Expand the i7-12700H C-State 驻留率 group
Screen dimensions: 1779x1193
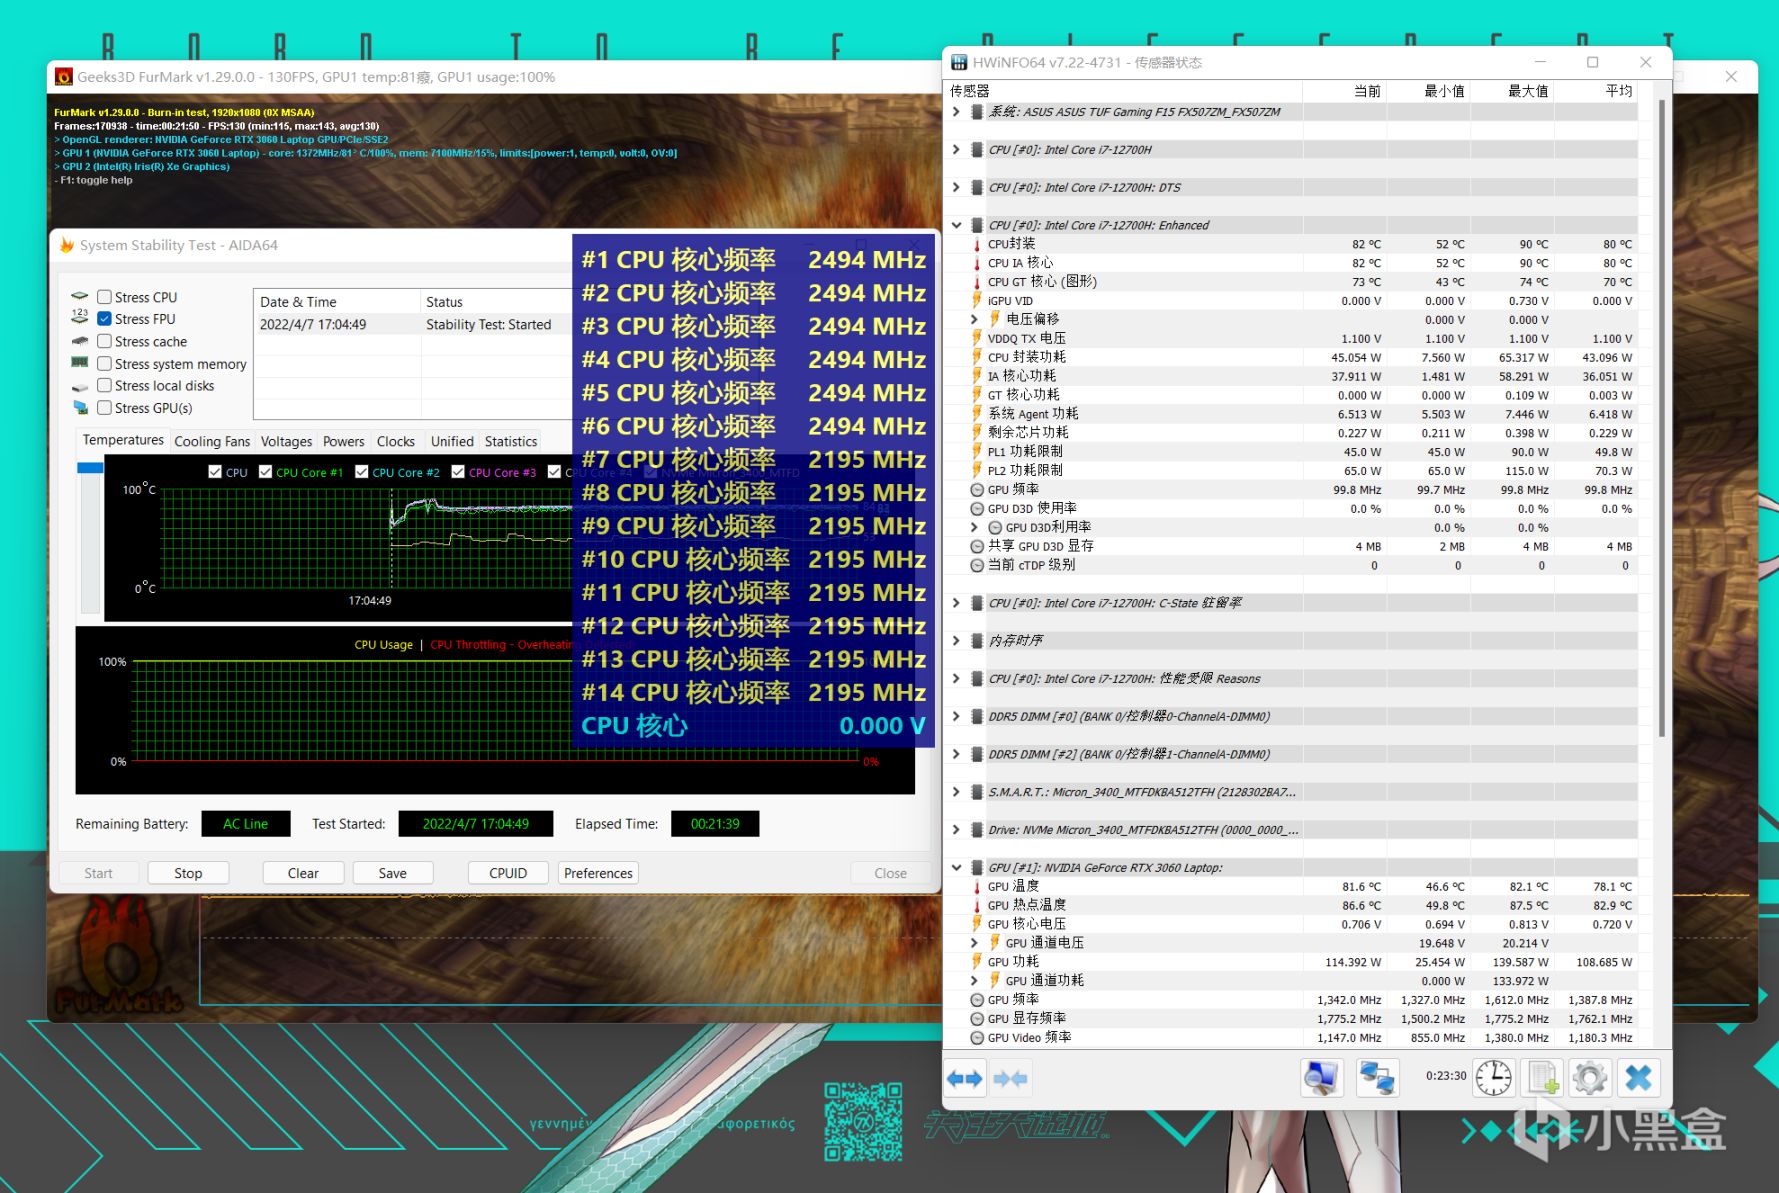pos(956,603)
